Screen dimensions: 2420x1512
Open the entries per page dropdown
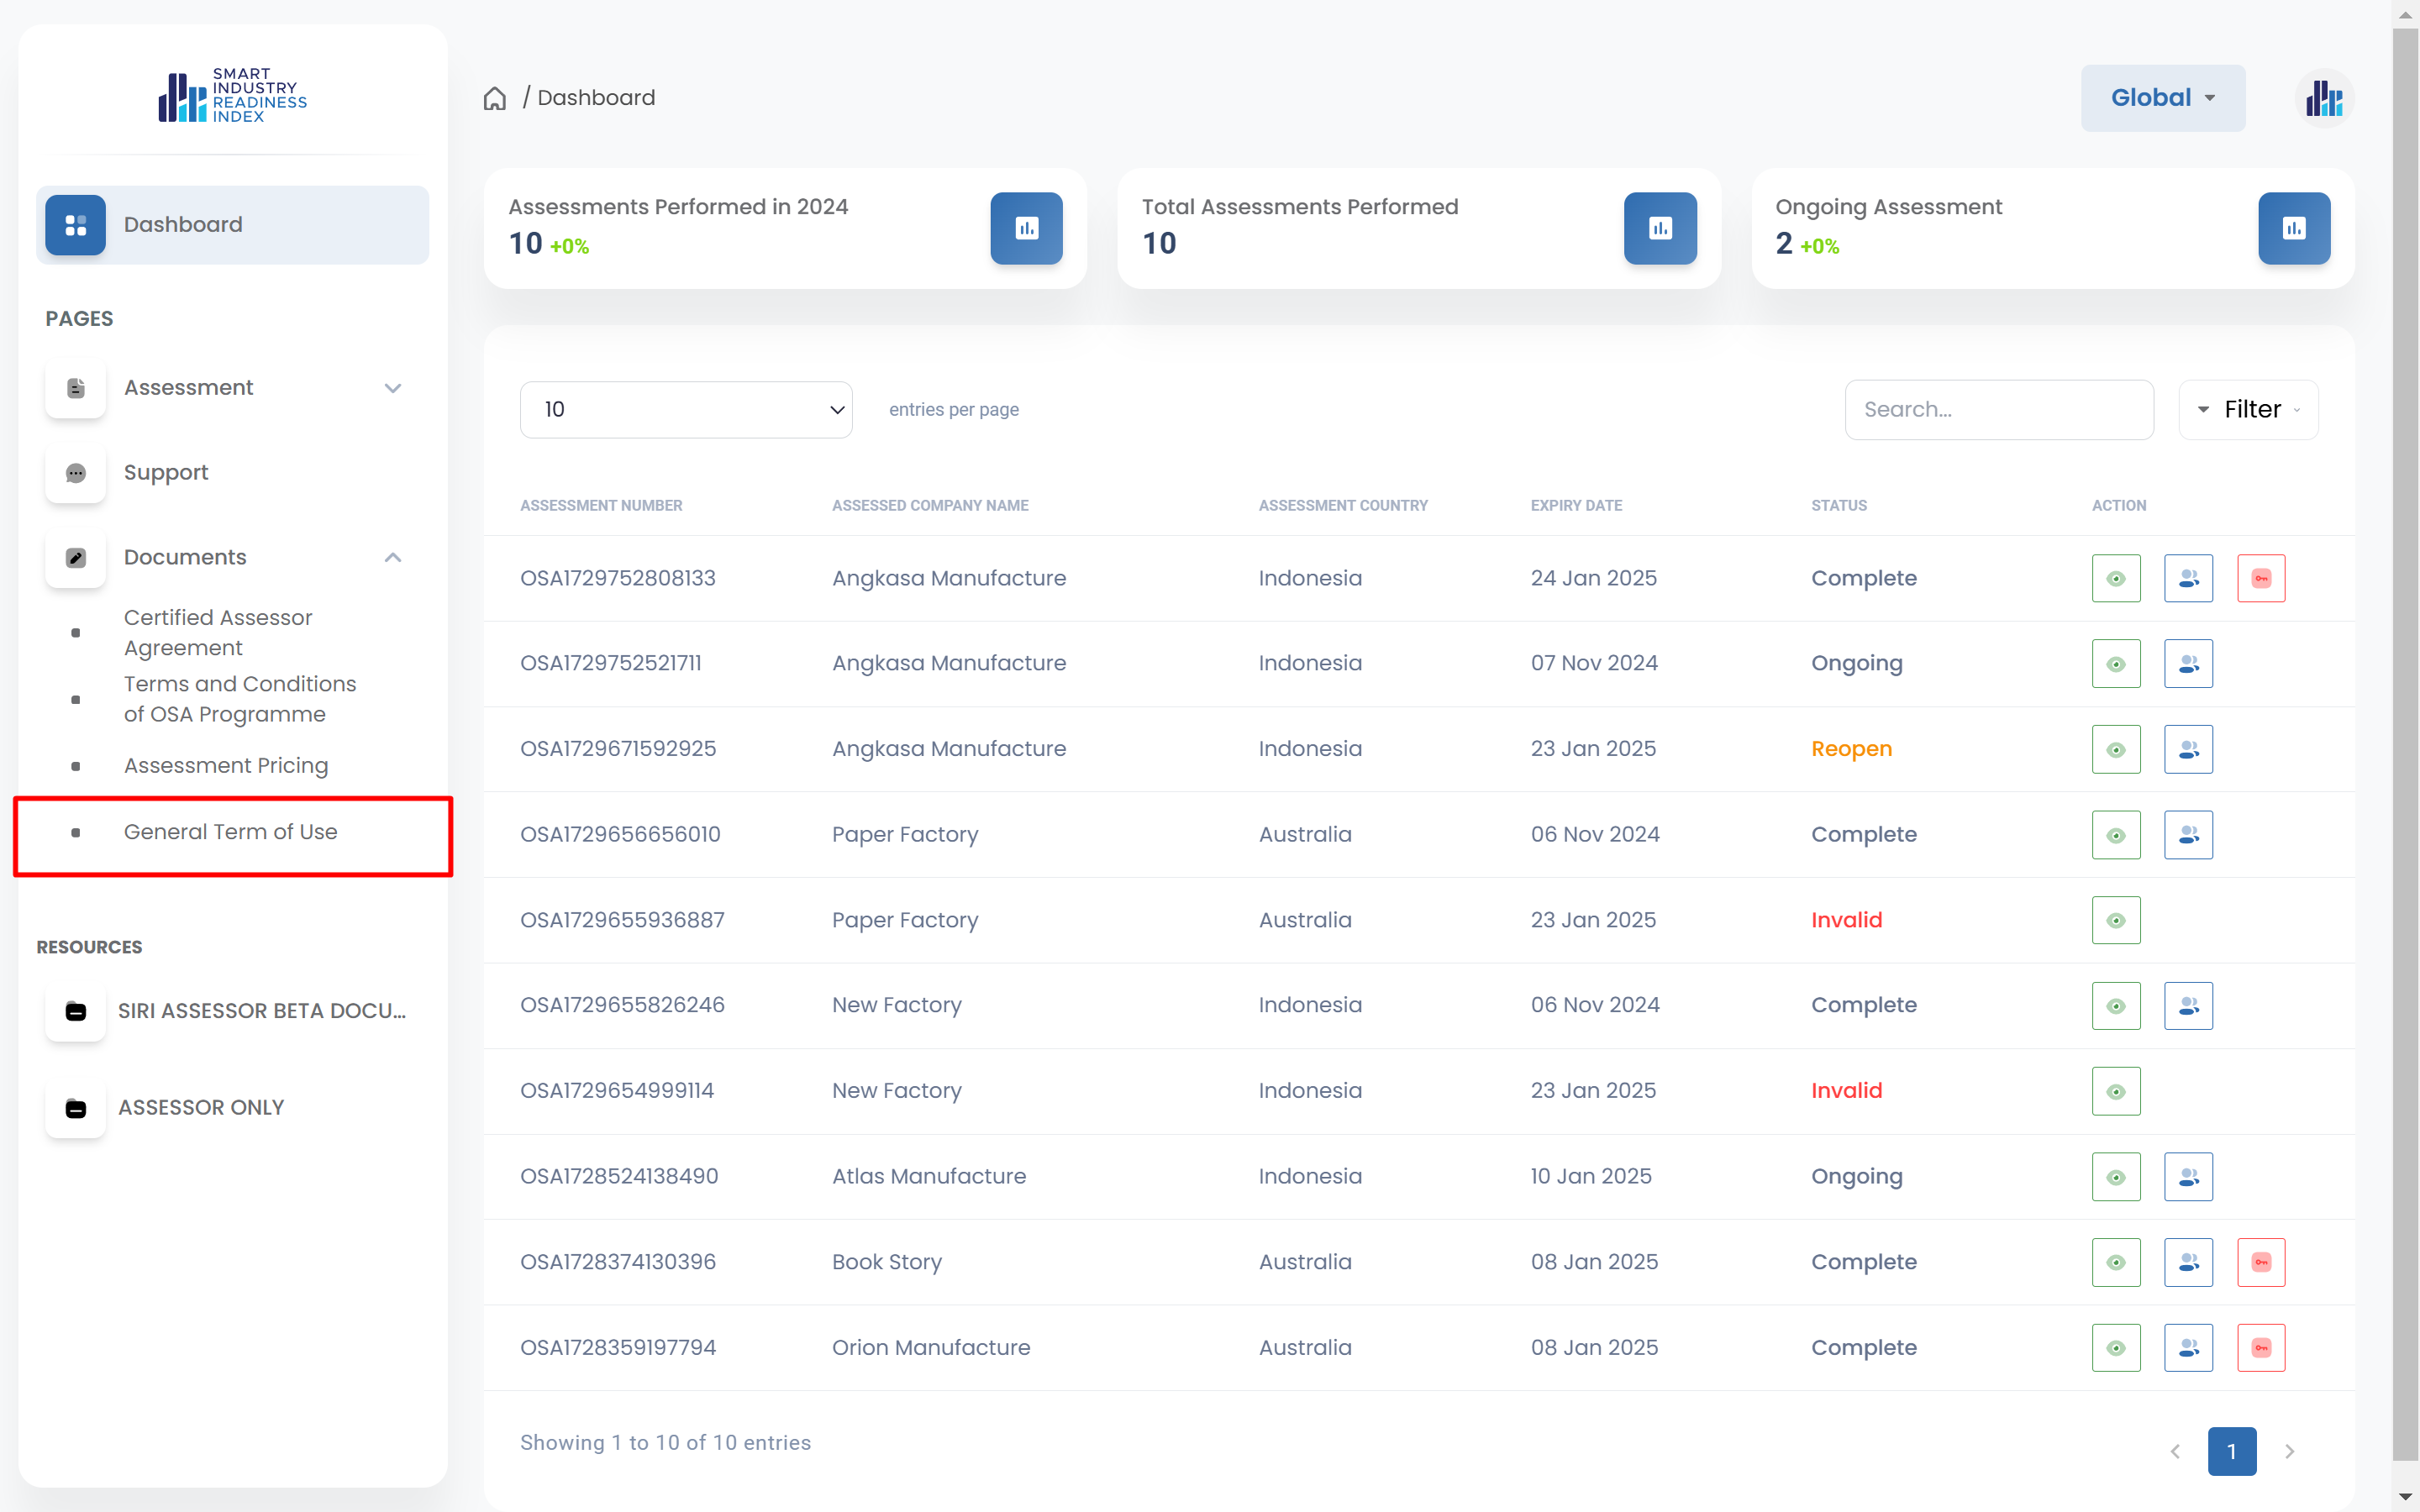pyautogui.click(x=685, y=409)
